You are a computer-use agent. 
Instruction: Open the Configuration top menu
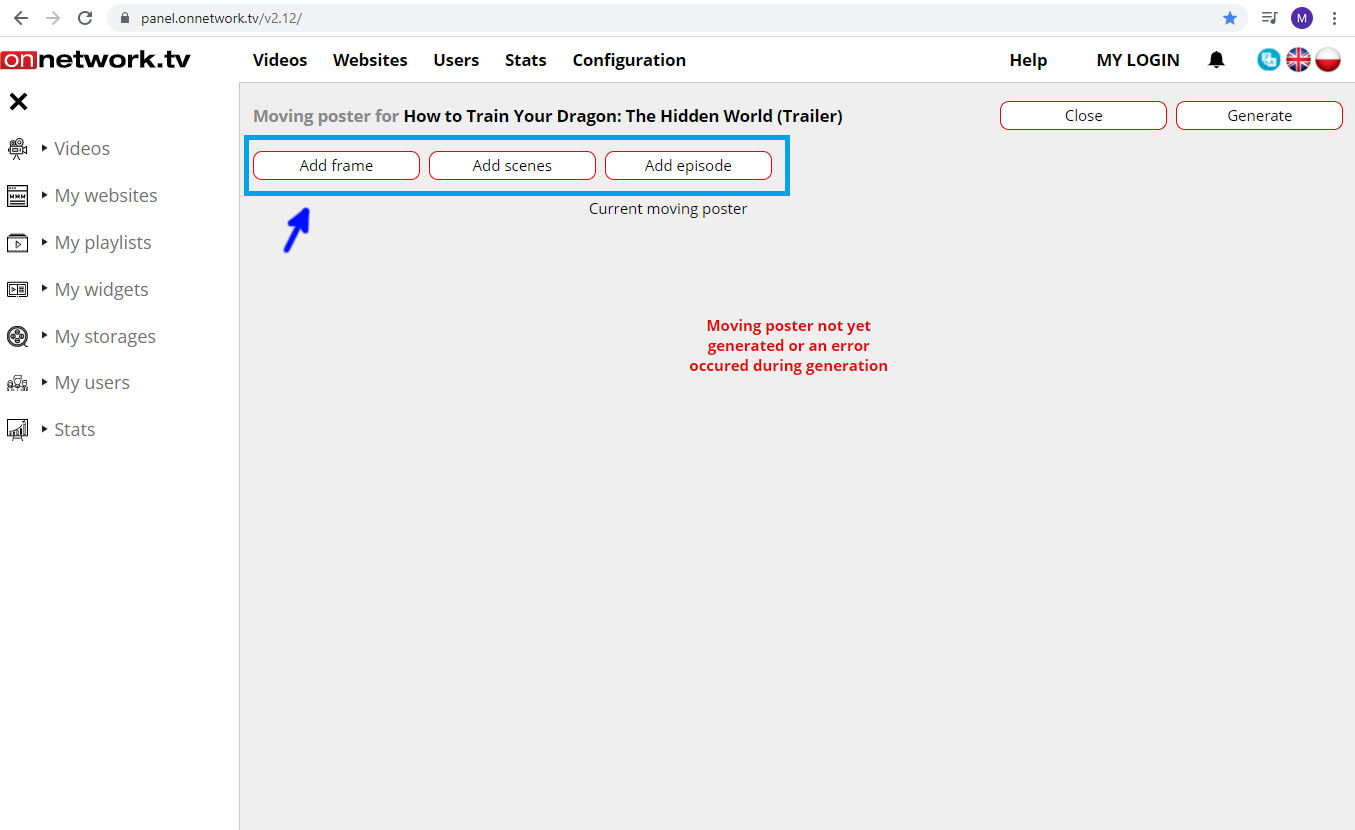click(629, 60)
